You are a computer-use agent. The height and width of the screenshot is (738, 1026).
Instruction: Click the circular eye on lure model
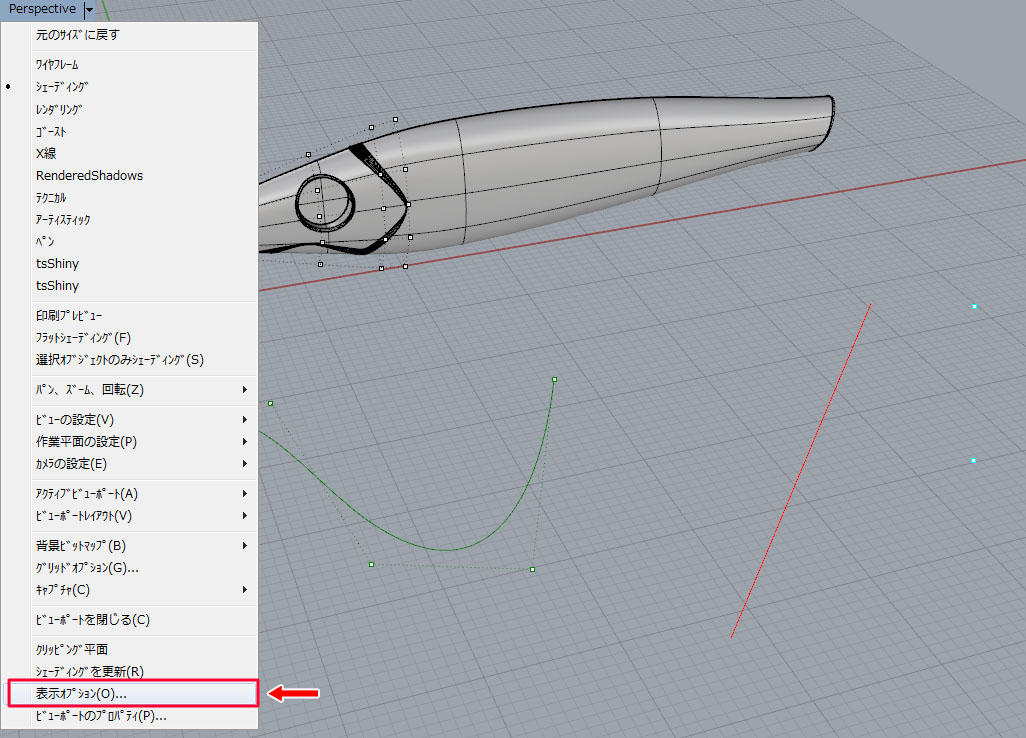325,202
